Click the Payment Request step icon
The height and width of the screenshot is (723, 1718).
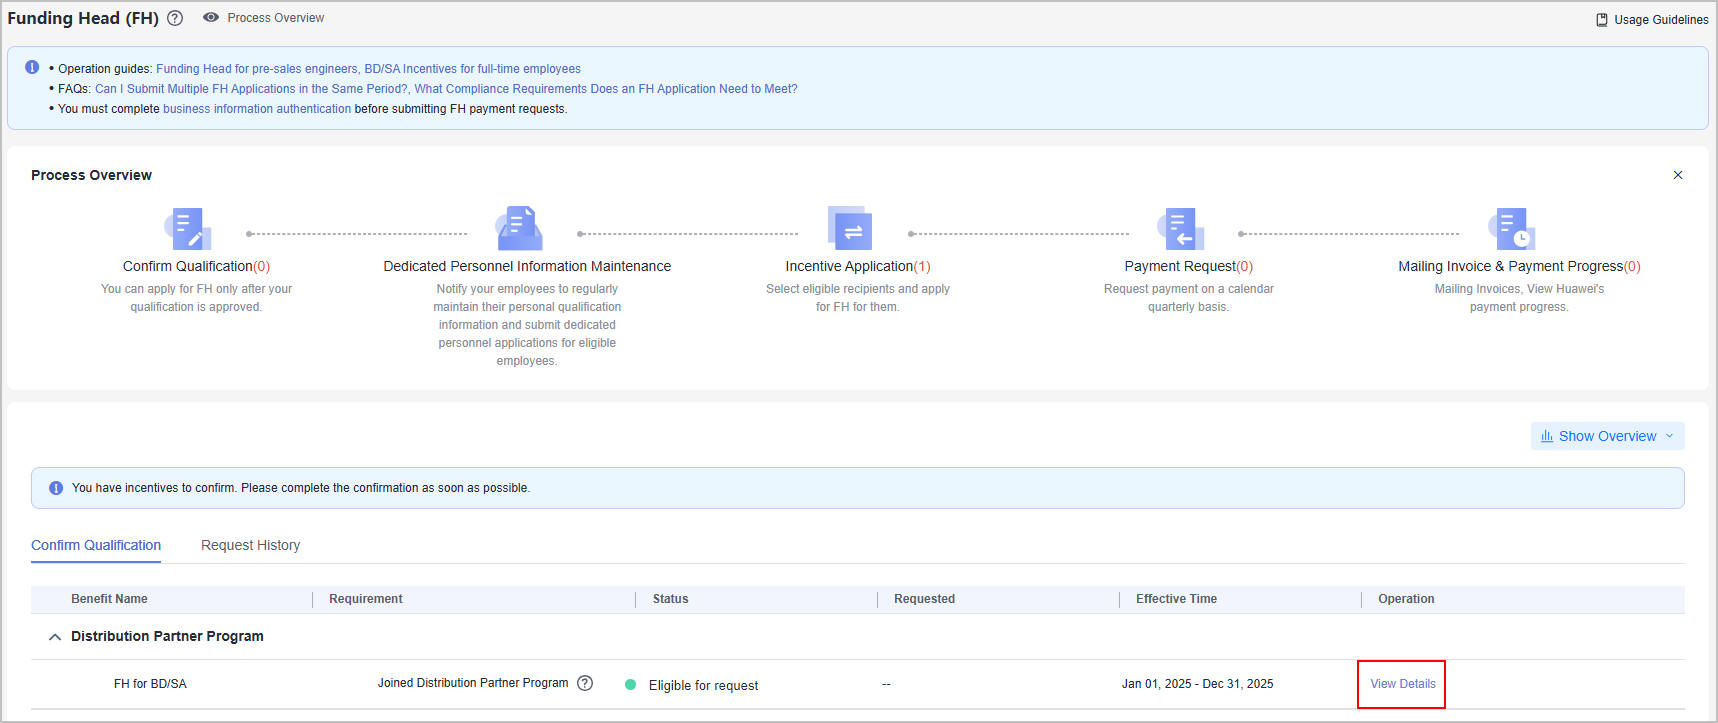1181,229
